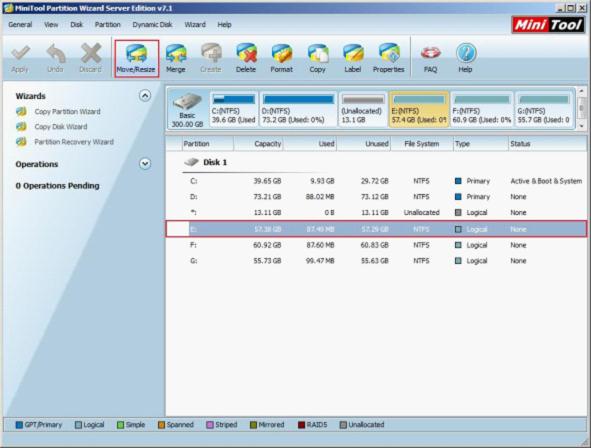
Task: Launch Copy Disk Wizard link
Action: pos(61,127)
